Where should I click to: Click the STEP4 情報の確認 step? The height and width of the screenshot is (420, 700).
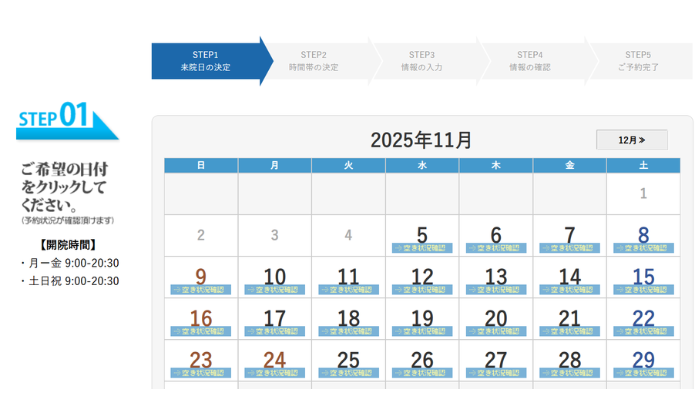(x=530, y=60)
